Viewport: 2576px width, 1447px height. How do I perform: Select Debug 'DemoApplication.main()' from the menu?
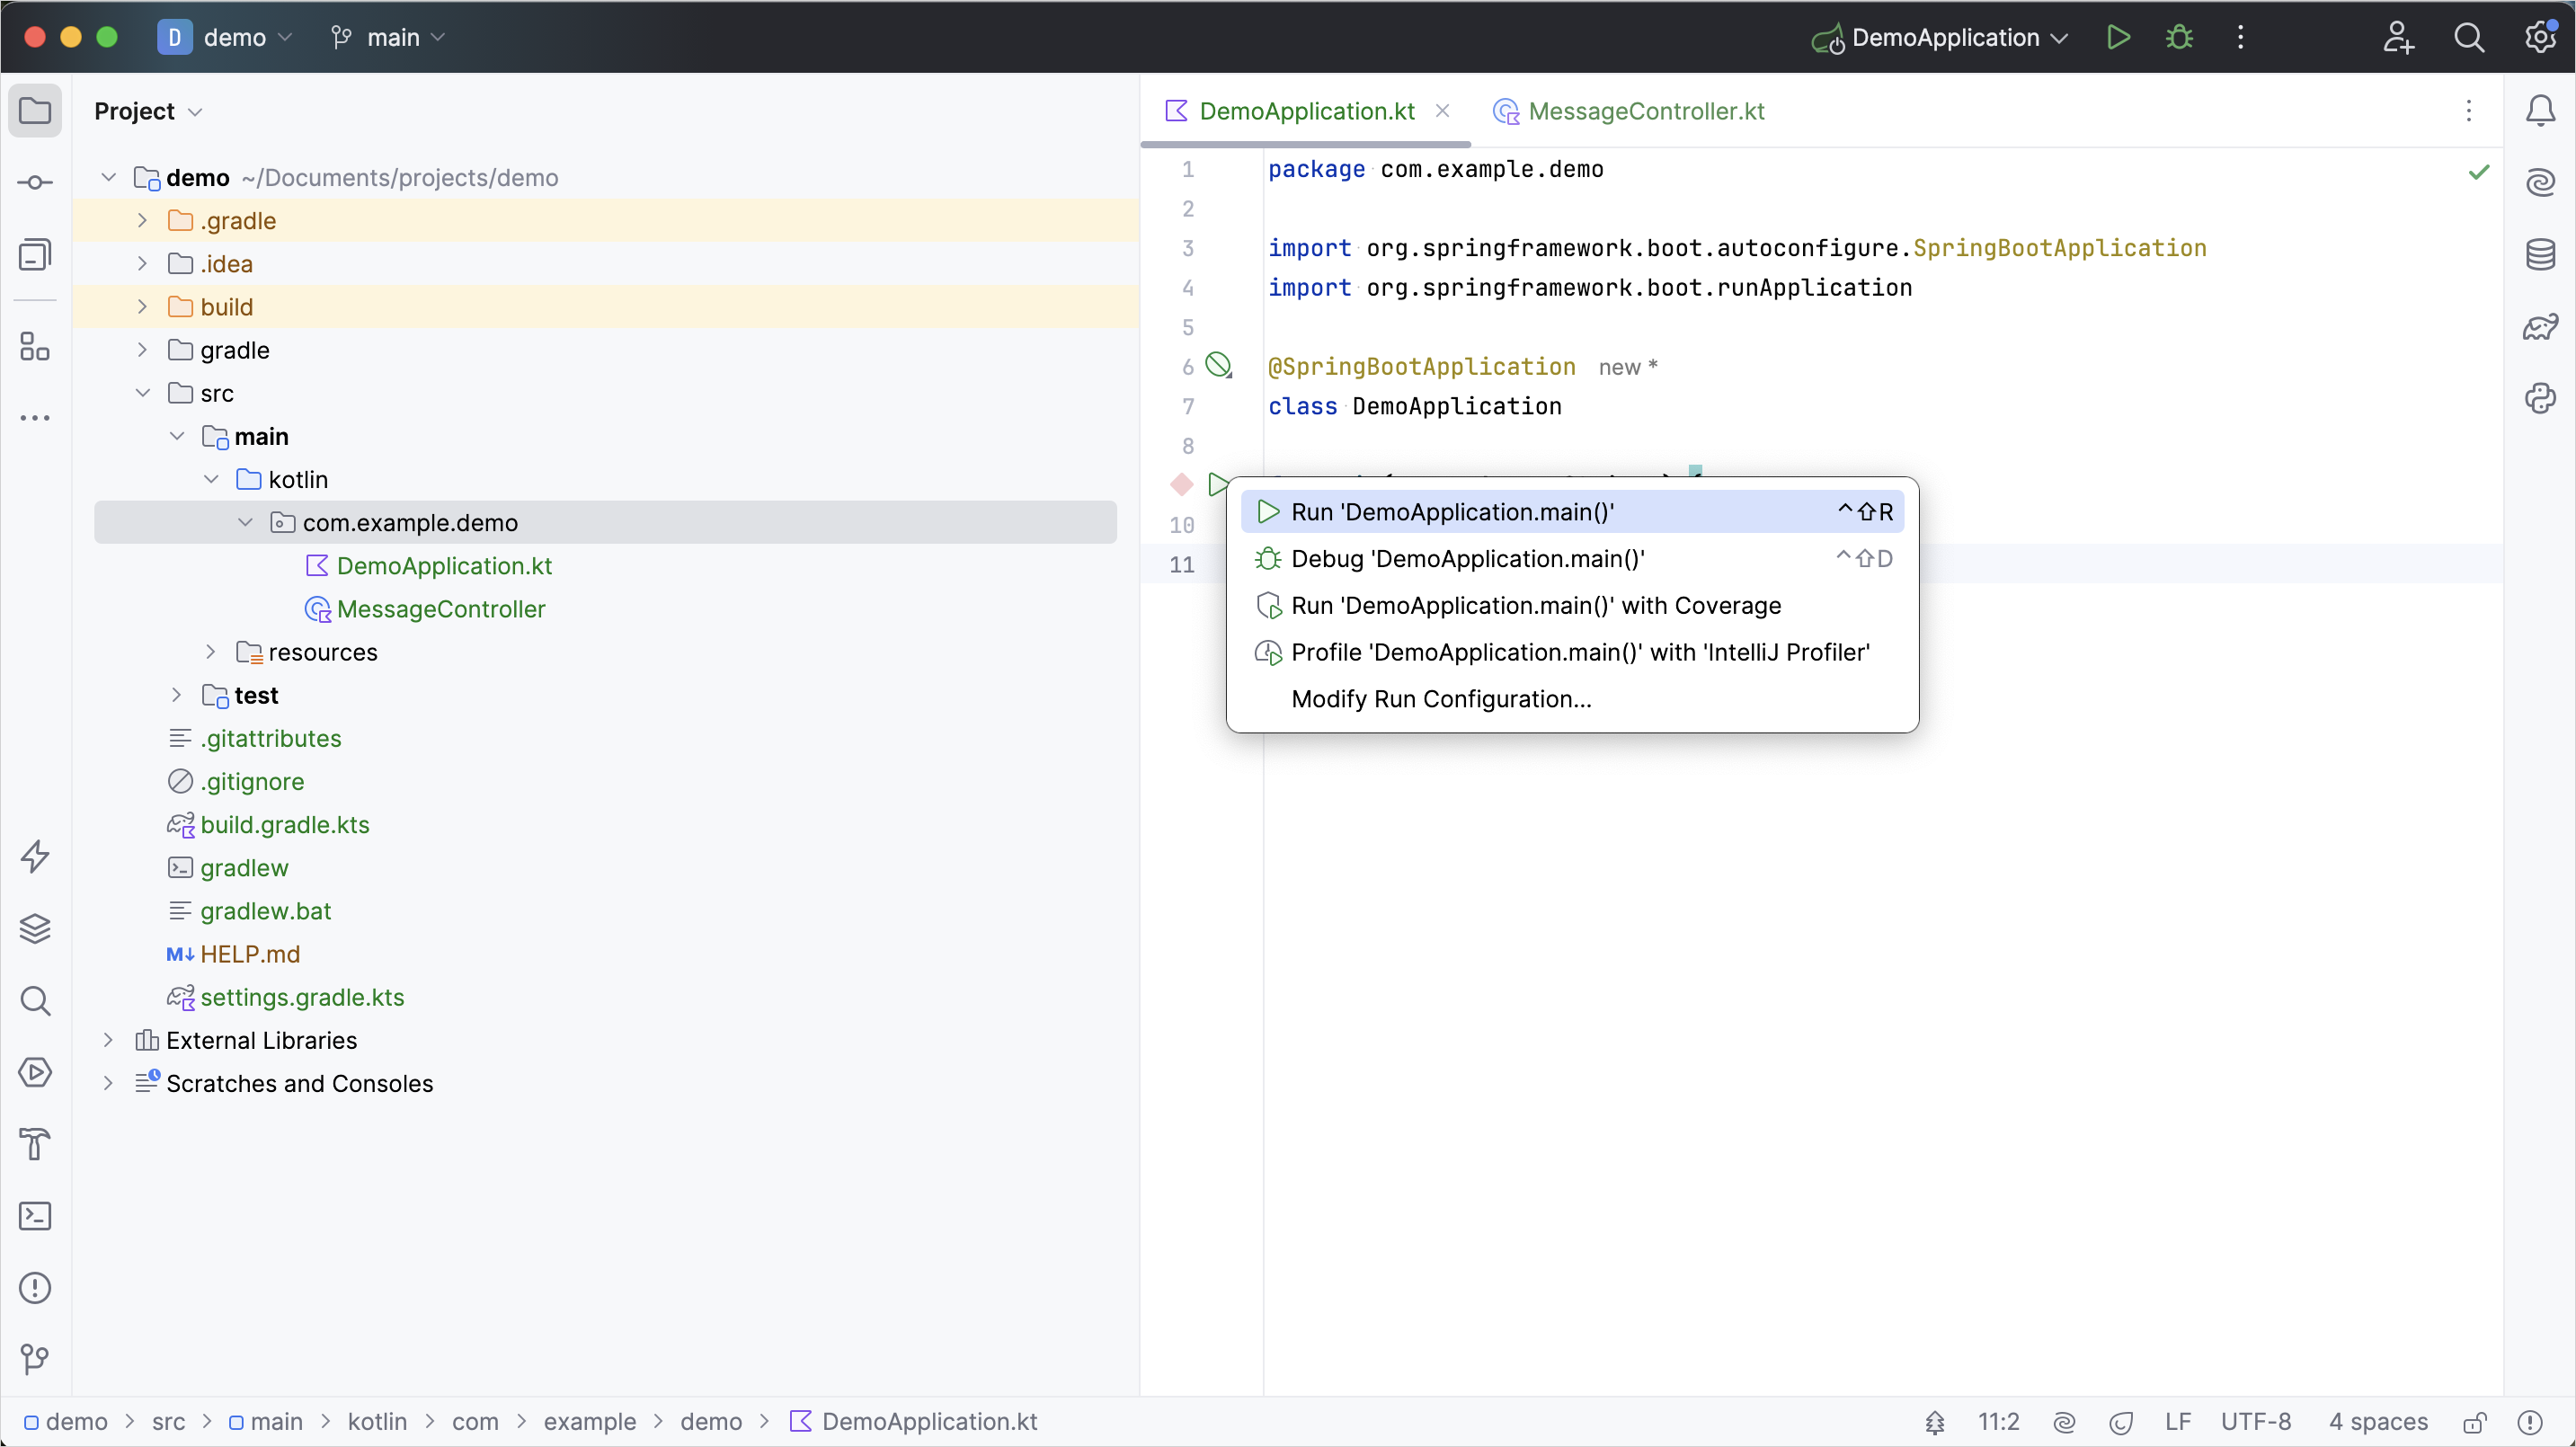1467,559
